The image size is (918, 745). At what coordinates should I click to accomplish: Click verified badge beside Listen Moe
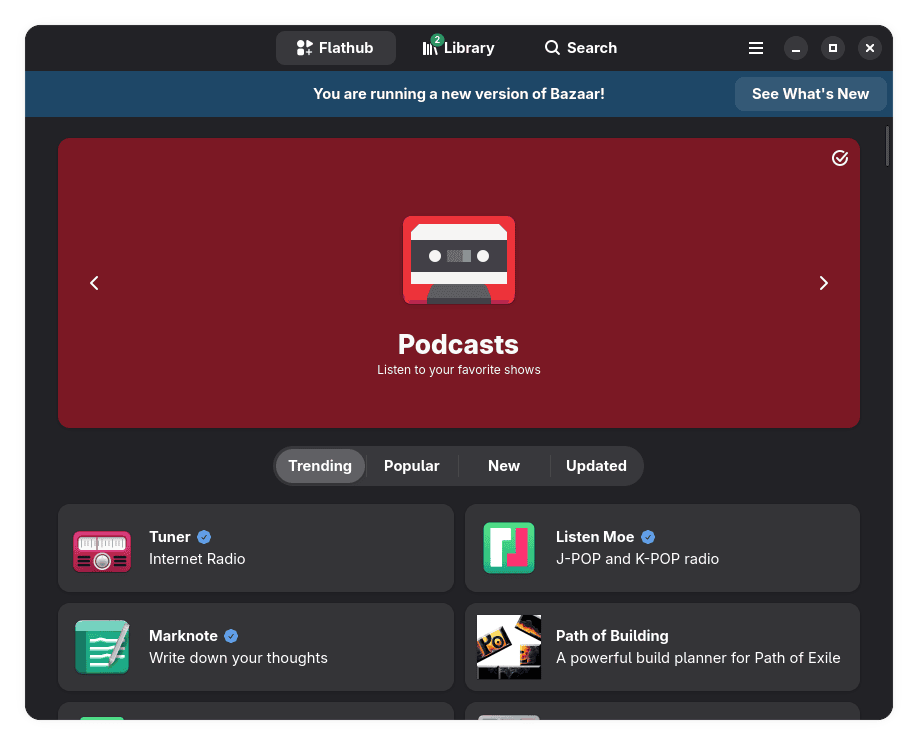[x=648, y=537]
